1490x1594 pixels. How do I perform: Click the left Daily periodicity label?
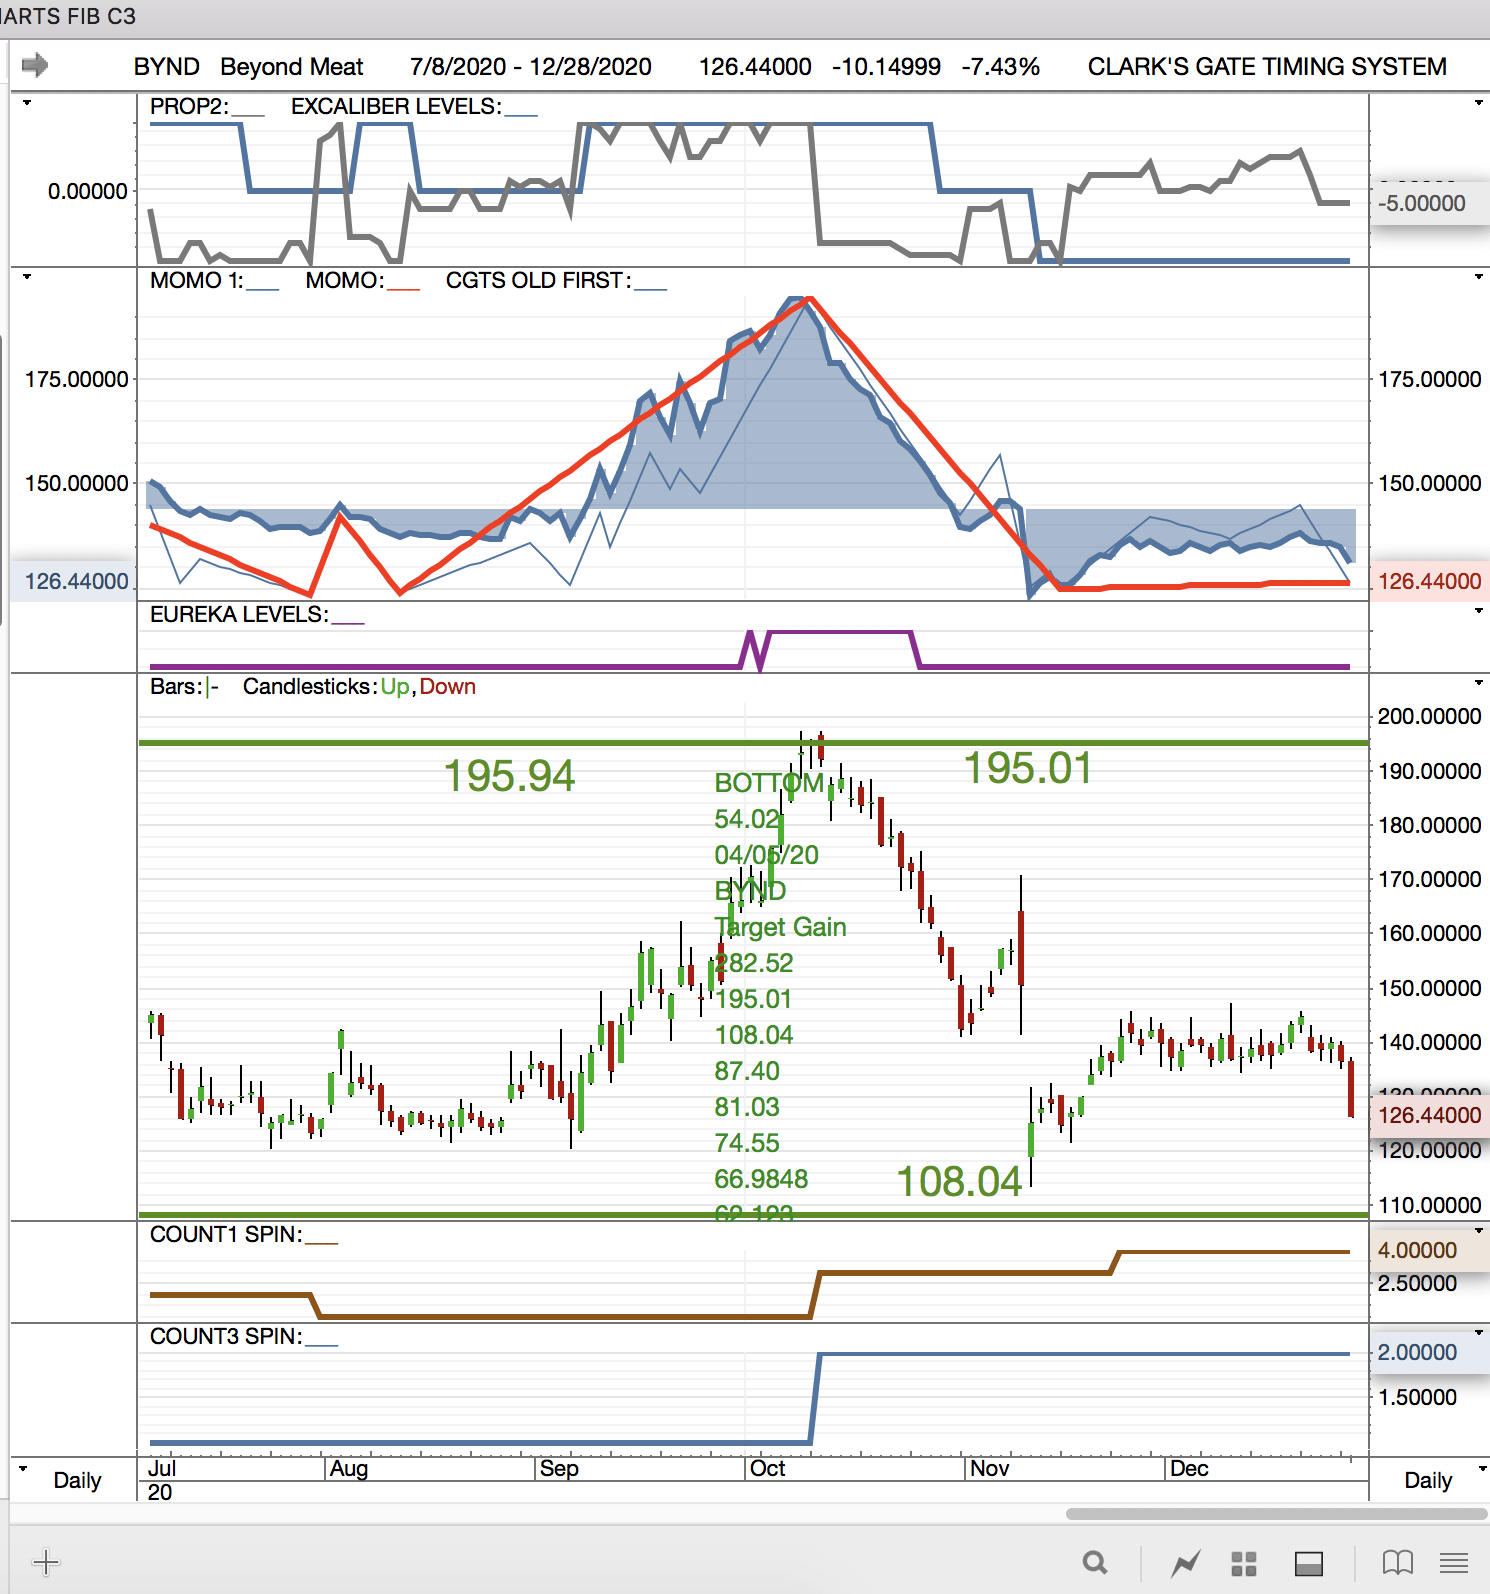coord(77,1480)
